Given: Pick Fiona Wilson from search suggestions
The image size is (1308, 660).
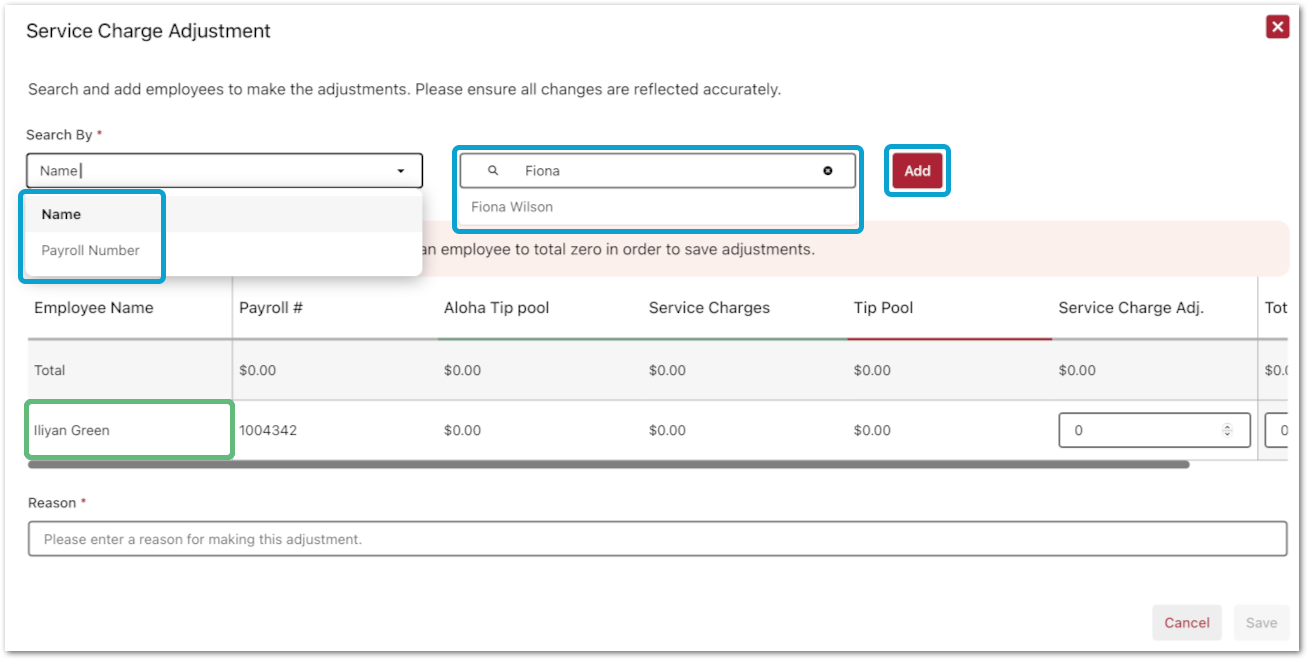Looking at the screenshot, I should point(512,207).
